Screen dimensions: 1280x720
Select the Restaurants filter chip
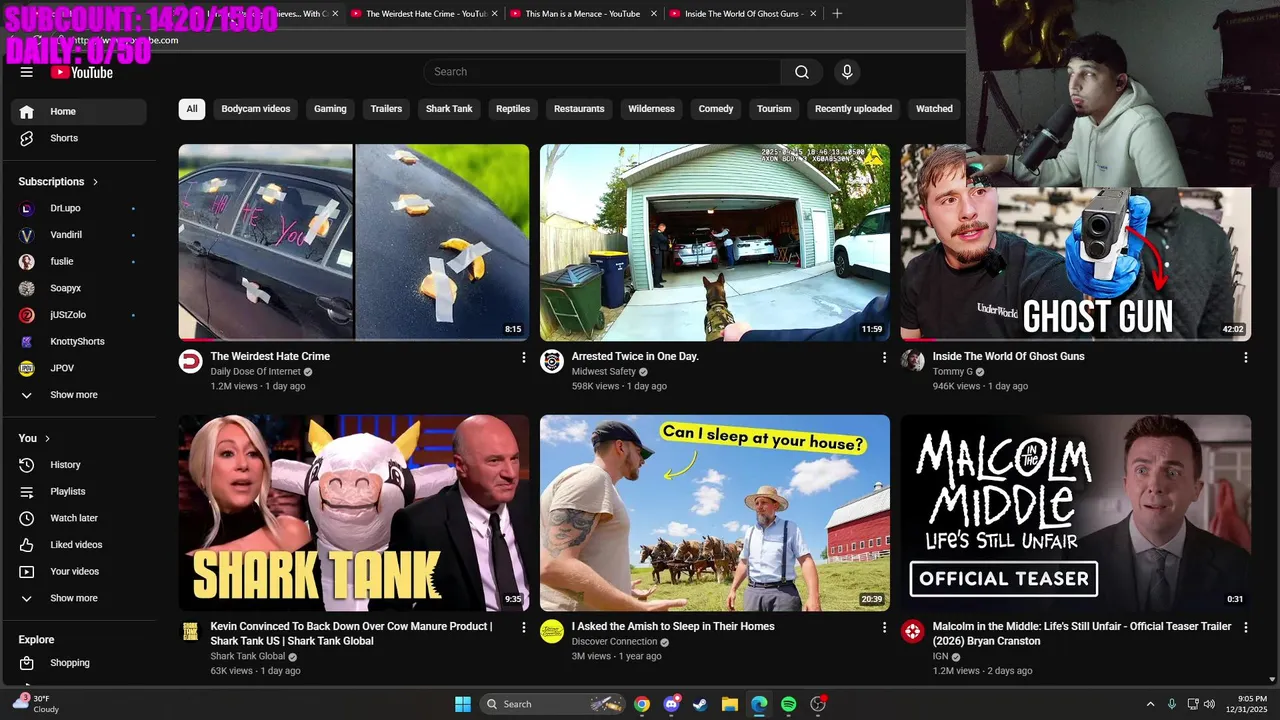click(x=579, y=109)
